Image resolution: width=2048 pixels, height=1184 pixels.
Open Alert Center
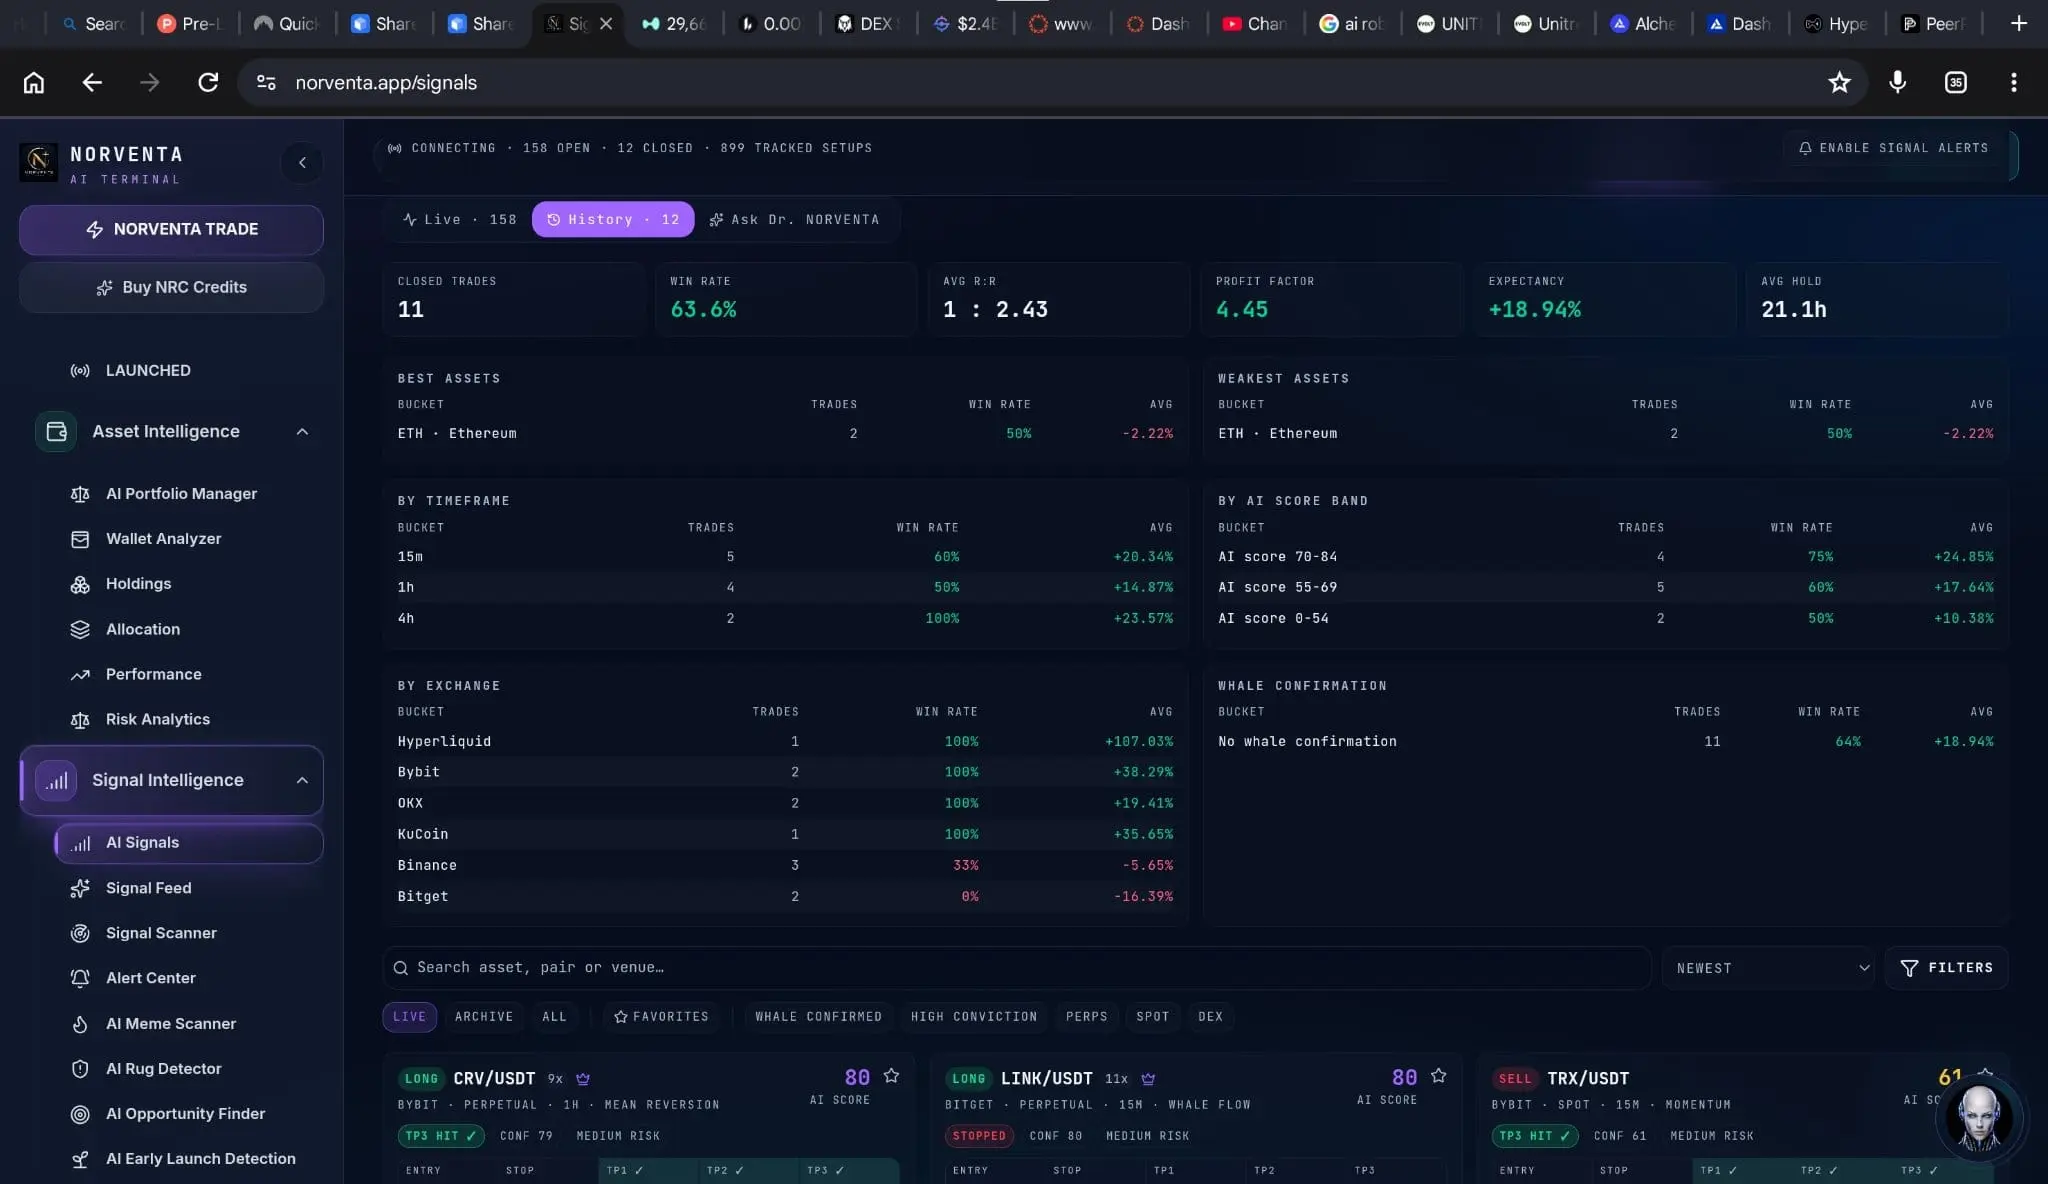pyautogui.click(x=150, y=978)
